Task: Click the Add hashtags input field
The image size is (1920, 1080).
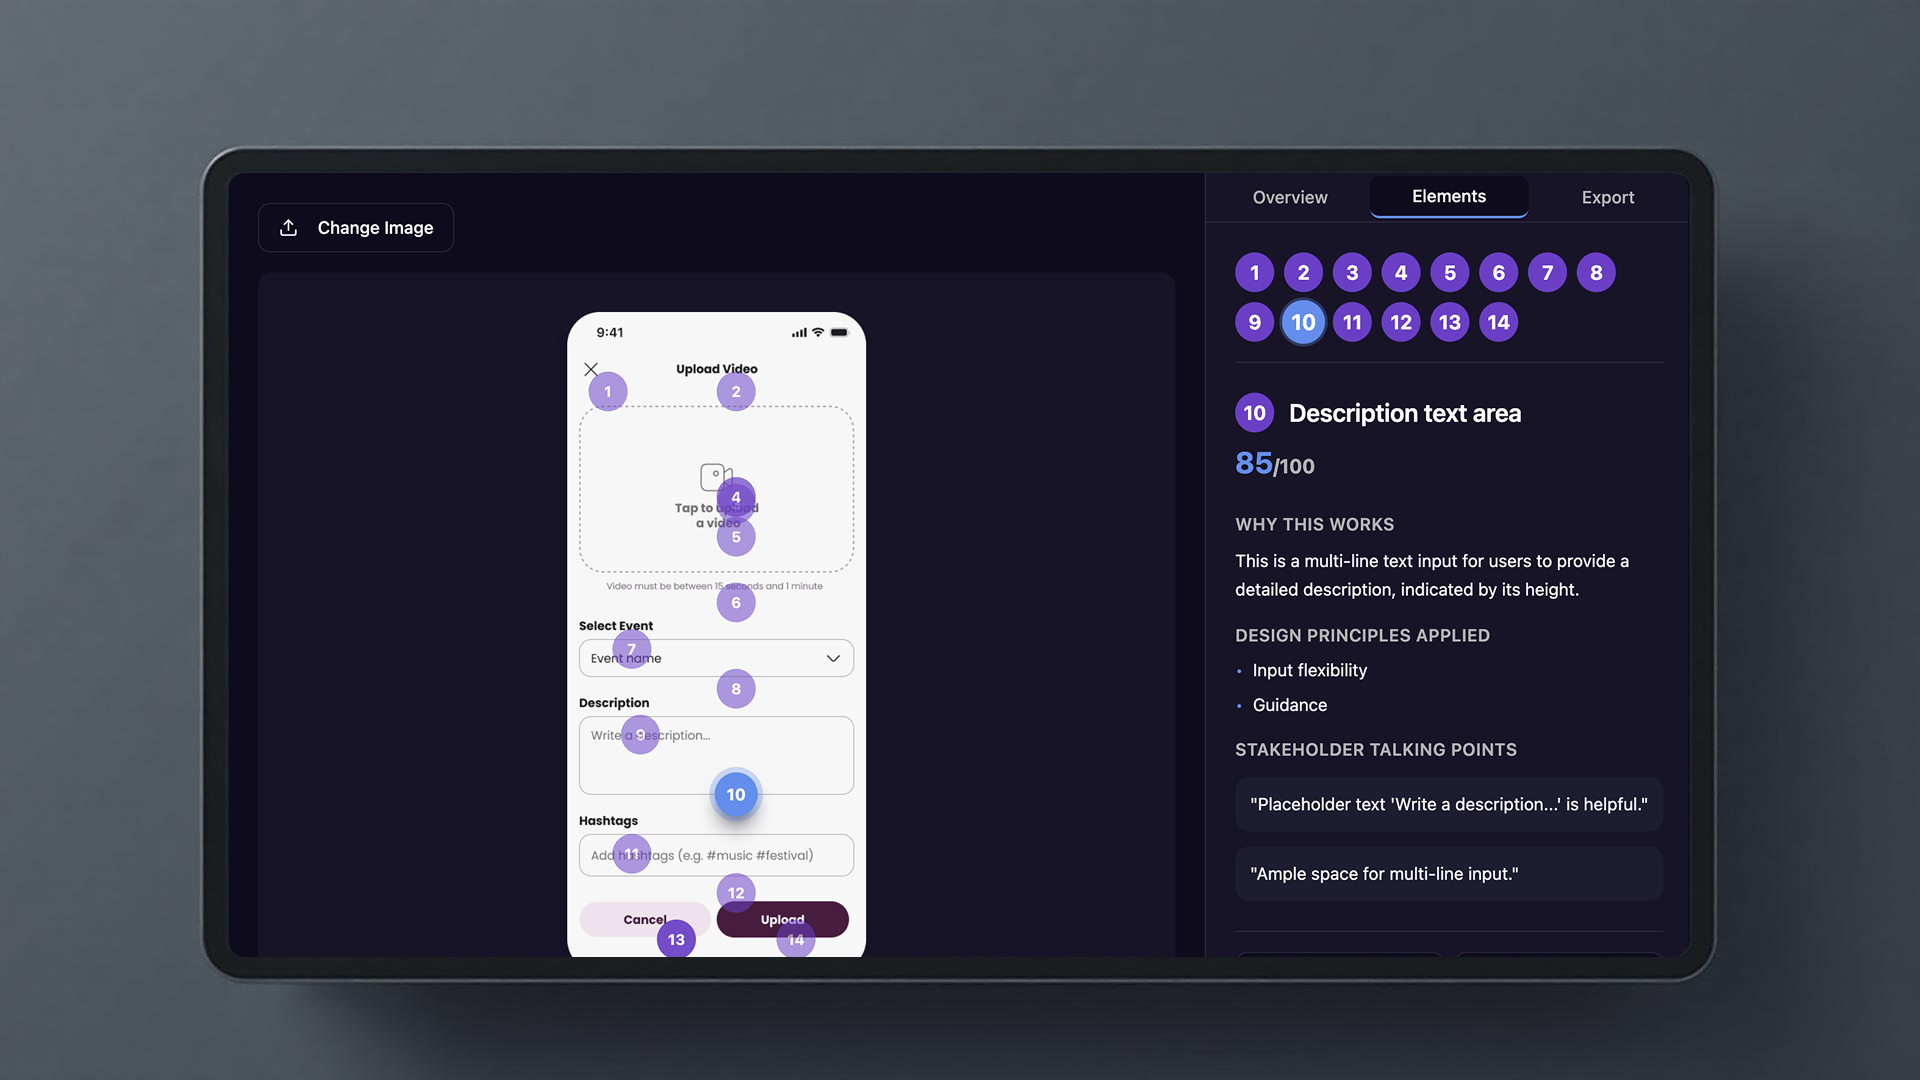Action: pos(716,855)
